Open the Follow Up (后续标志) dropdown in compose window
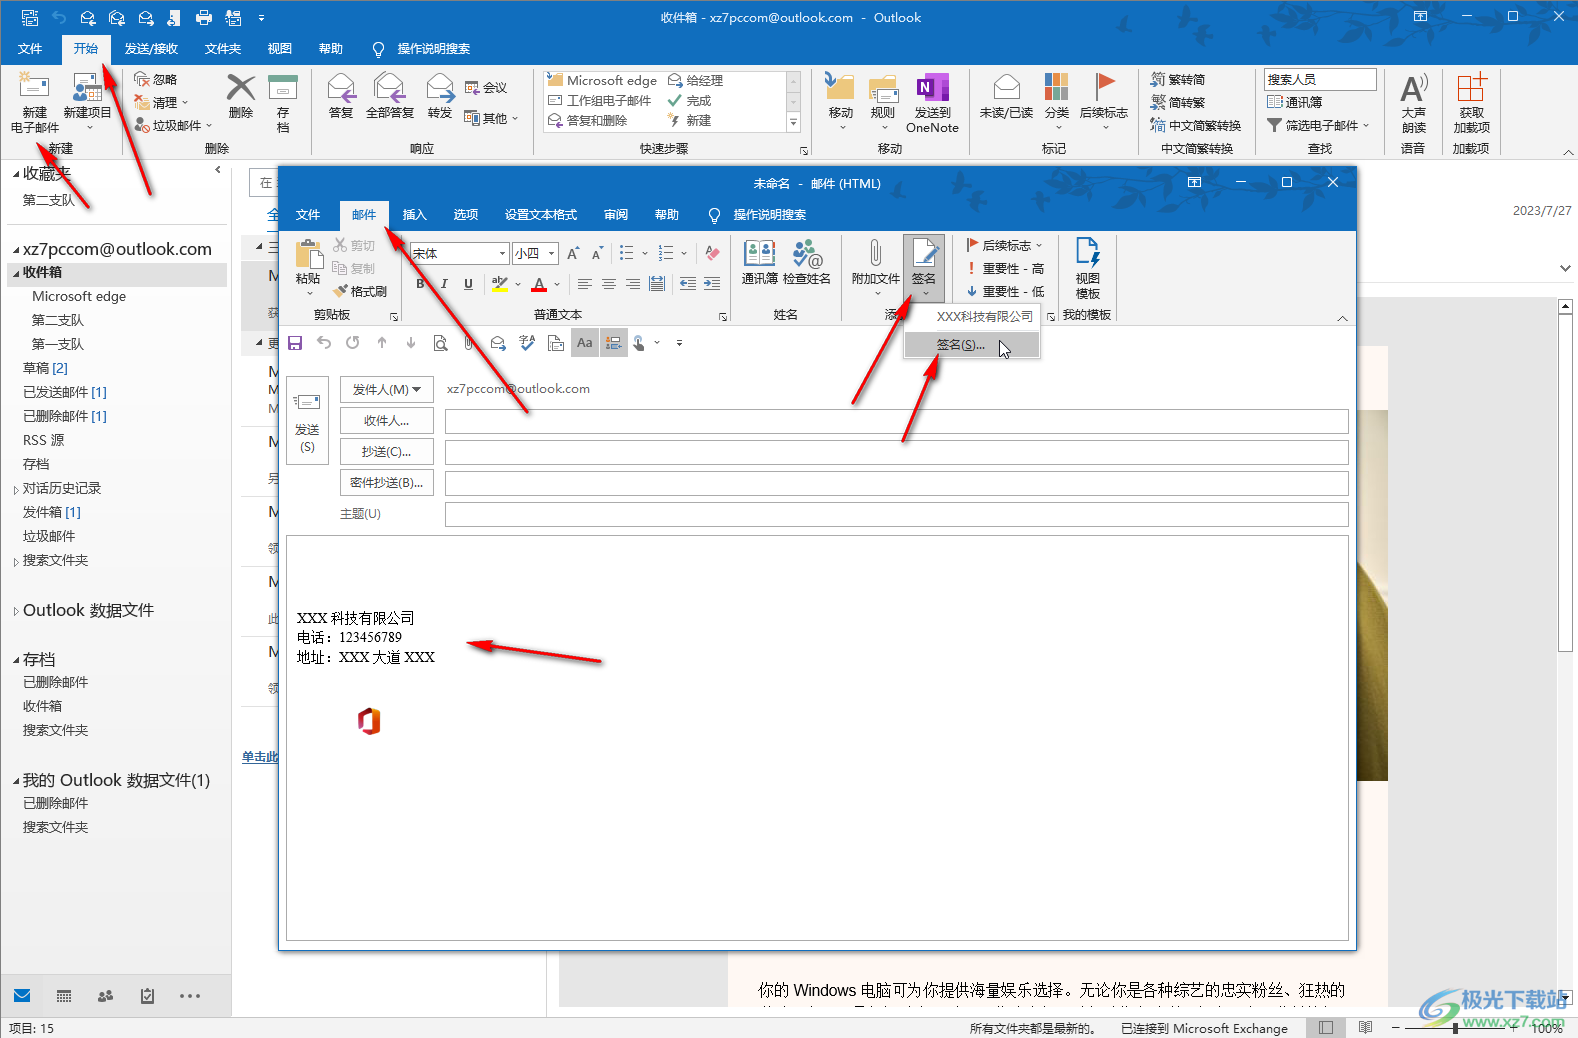 [1005, 245]
